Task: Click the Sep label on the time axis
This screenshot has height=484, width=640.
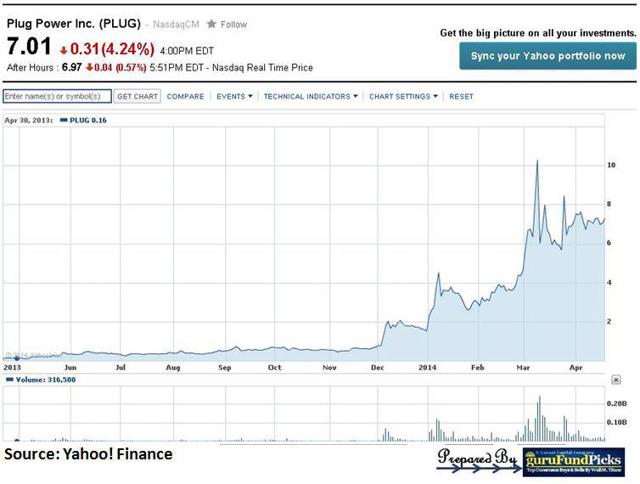Action: [224, 367]
